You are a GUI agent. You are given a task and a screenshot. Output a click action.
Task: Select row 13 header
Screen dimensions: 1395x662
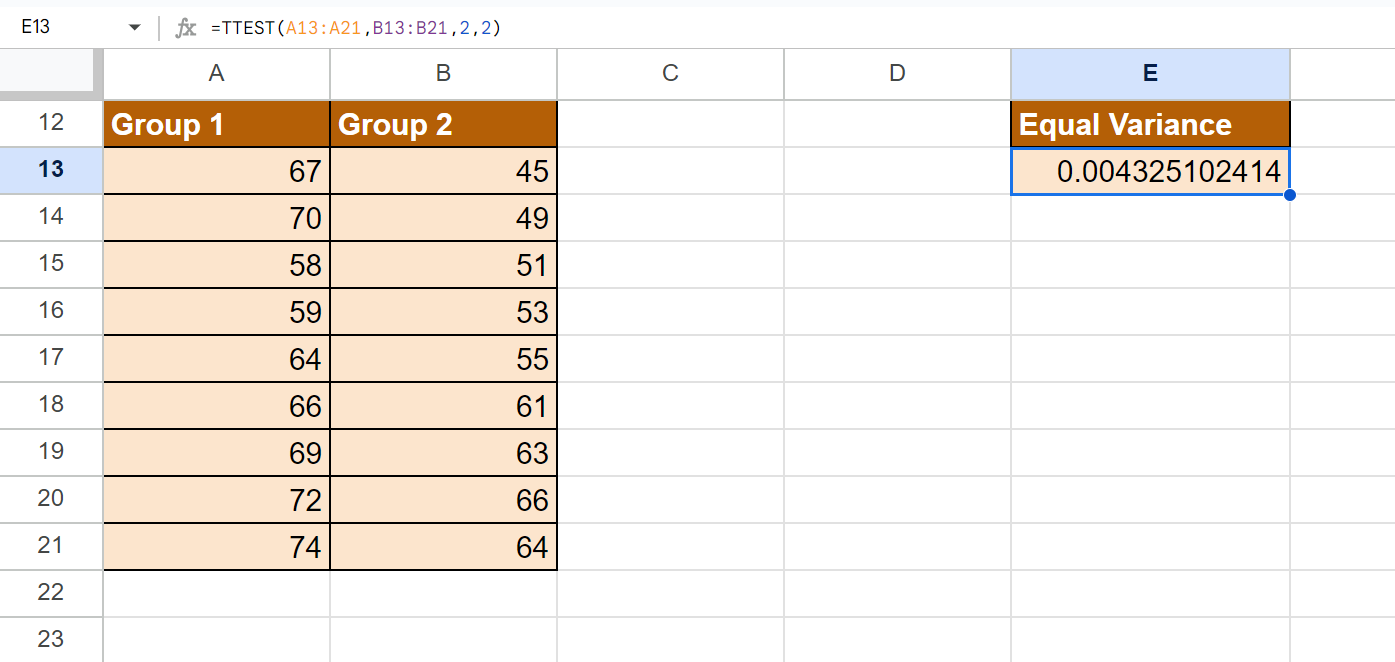pos(51,170)
